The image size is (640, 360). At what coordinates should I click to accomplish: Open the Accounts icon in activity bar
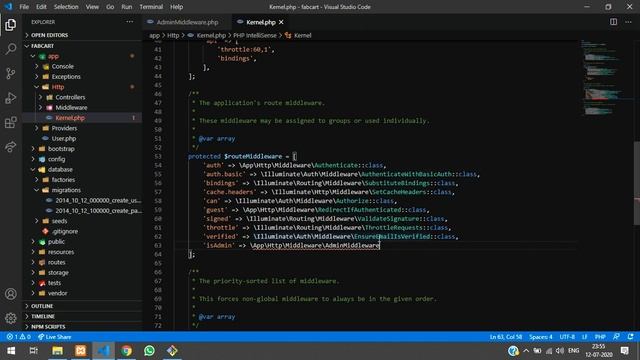click(11, 294)
